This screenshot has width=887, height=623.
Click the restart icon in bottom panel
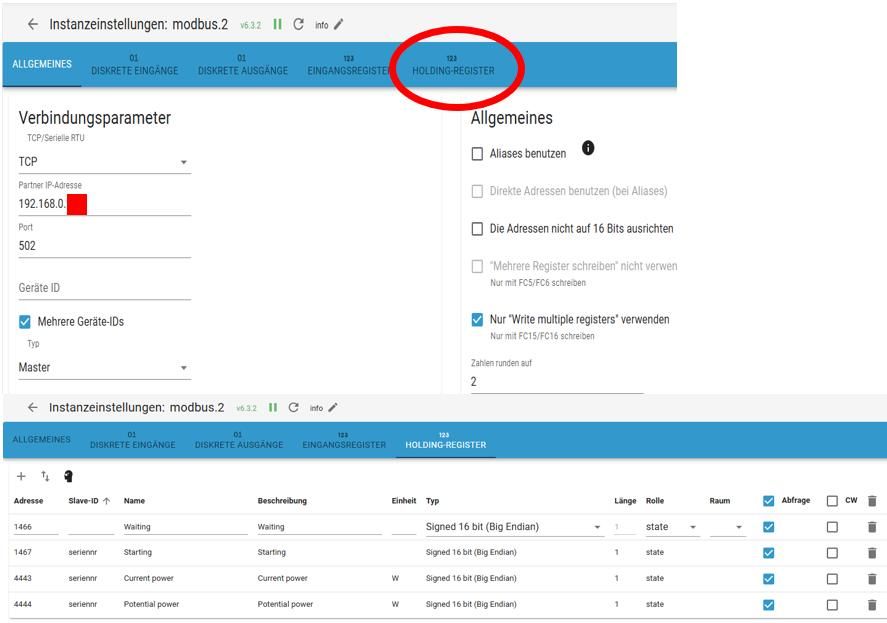click(x=293, y=407)
